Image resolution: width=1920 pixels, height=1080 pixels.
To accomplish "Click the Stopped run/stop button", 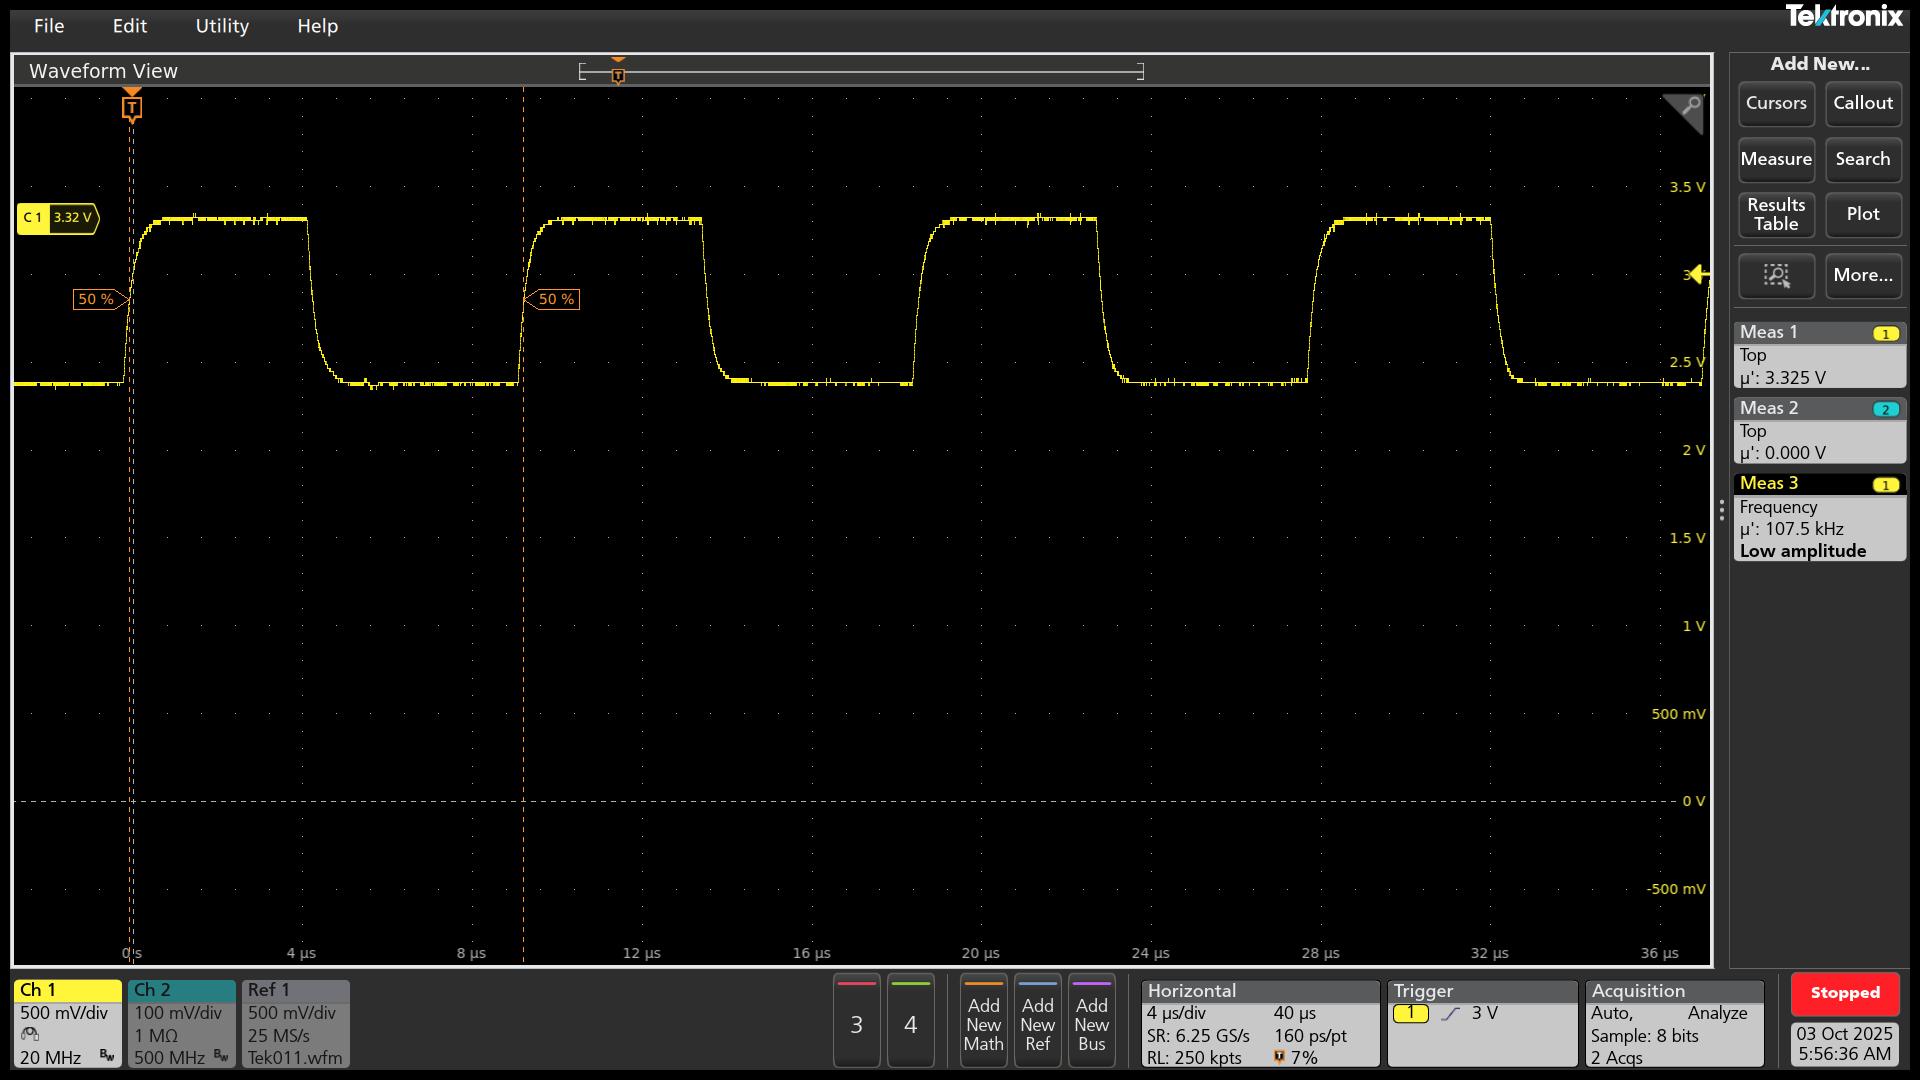I will [1845, 993].
